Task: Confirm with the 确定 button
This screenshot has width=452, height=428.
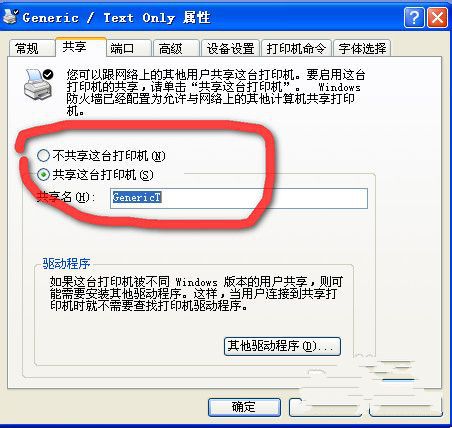Action: 244,407
